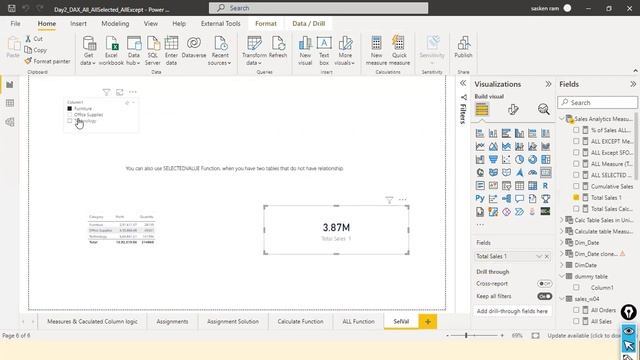
Task: Open Total Sales 1 field dropdown
Action: click(538, 256)
